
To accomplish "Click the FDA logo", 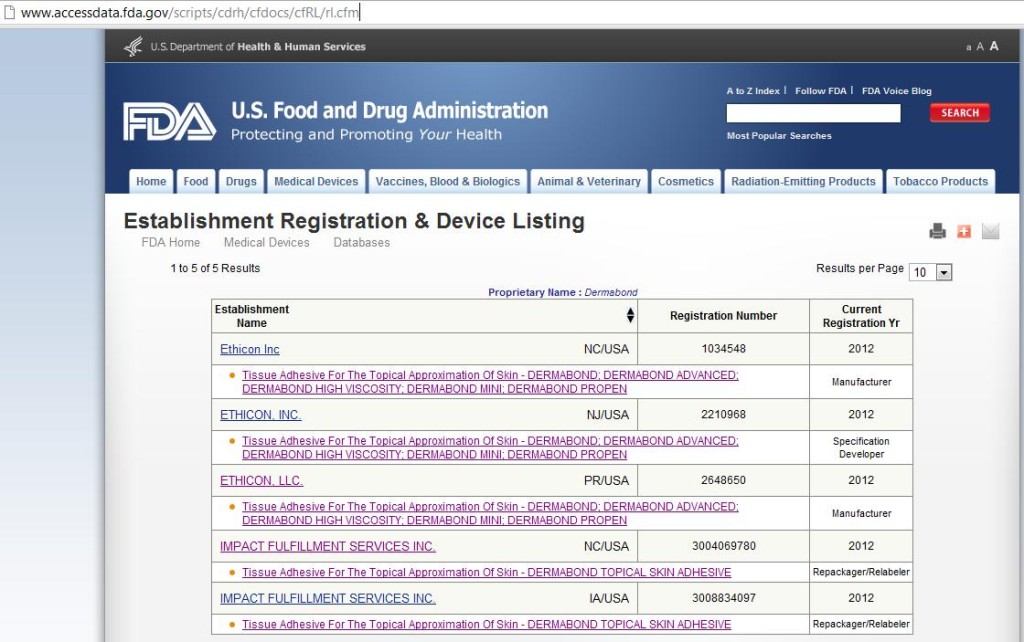I will click(x=169, y=121).
